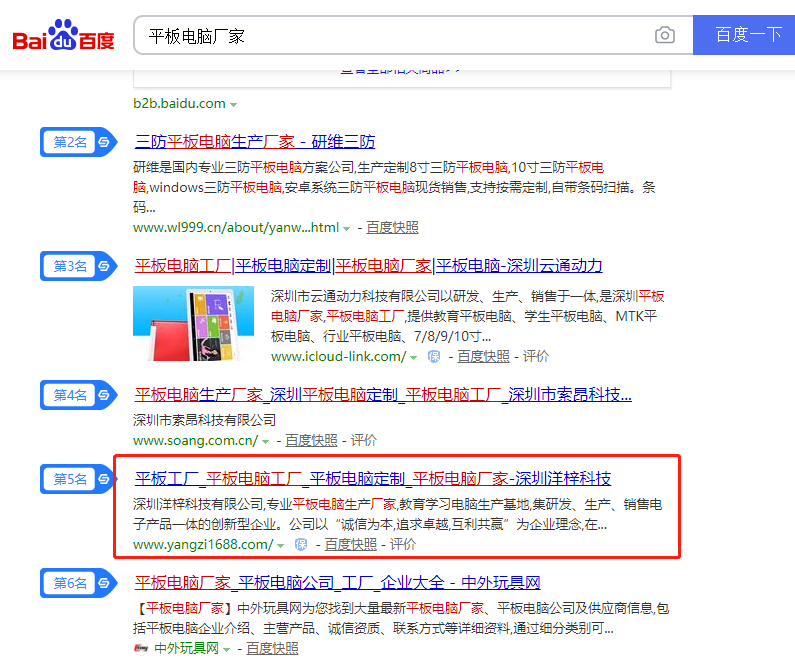Viewport: 795px width, 663px height.
Task: Expand dropdown arrow beside www.icloud-link.com
Action: click(413, 357)
